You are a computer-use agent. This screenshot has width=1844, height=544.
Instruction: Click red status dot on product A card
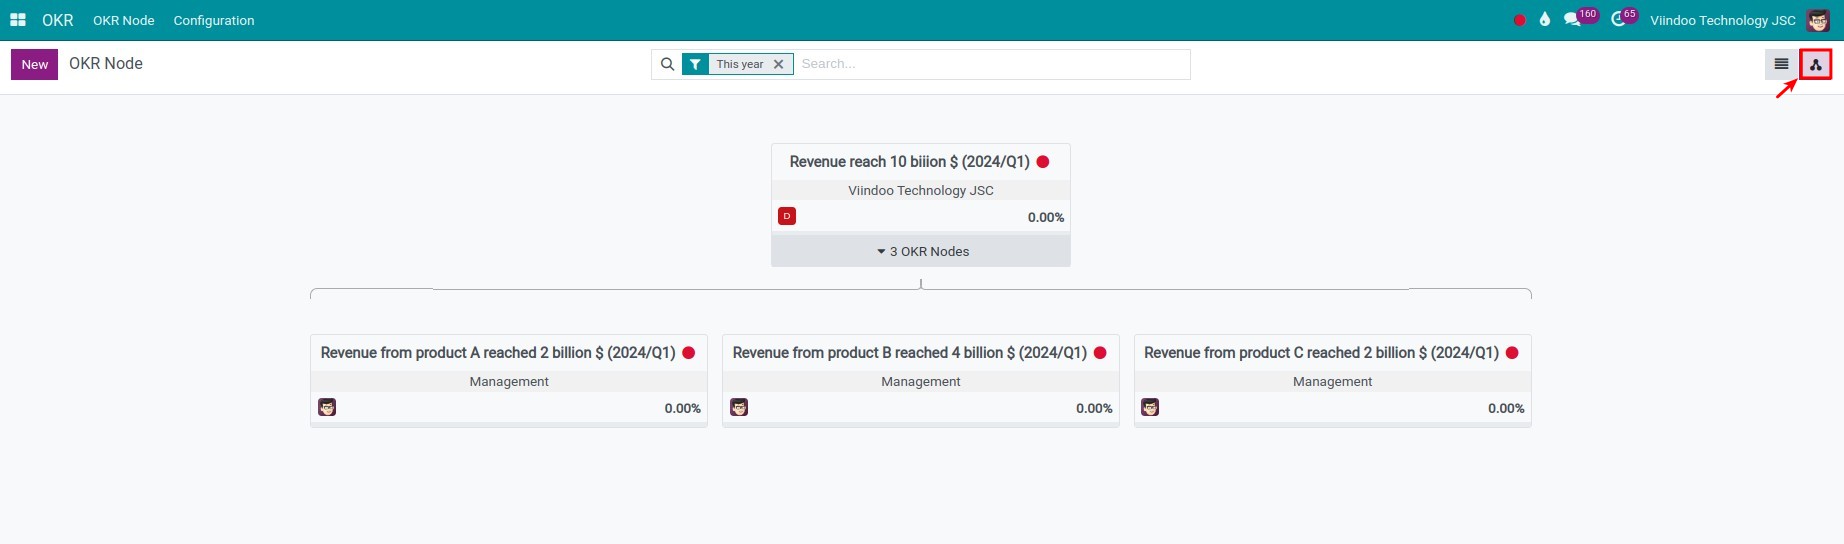point(689,353)
